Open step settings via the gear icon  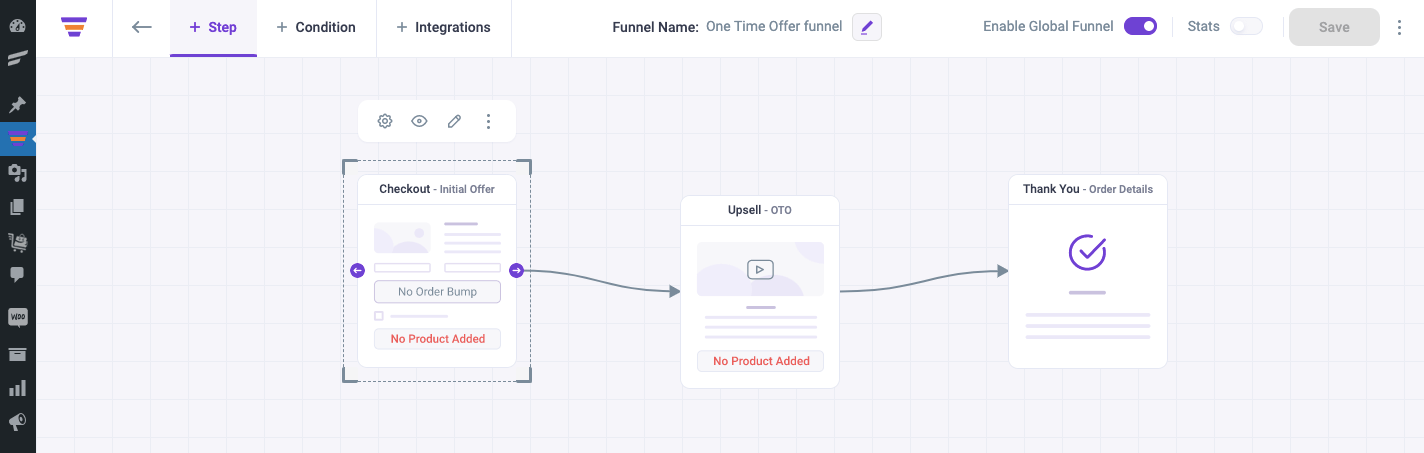(385, 121)
